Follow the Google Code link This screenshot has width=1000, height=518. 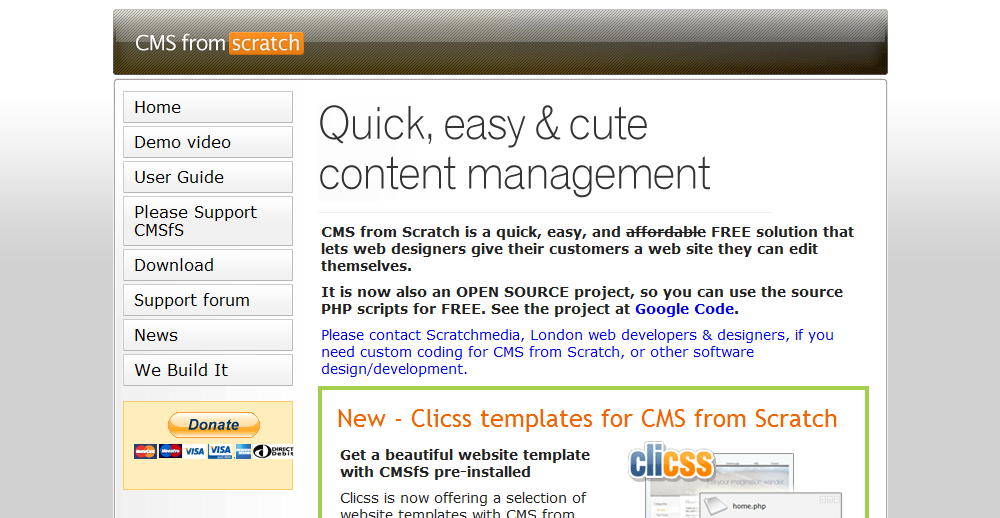pos(684,309)
